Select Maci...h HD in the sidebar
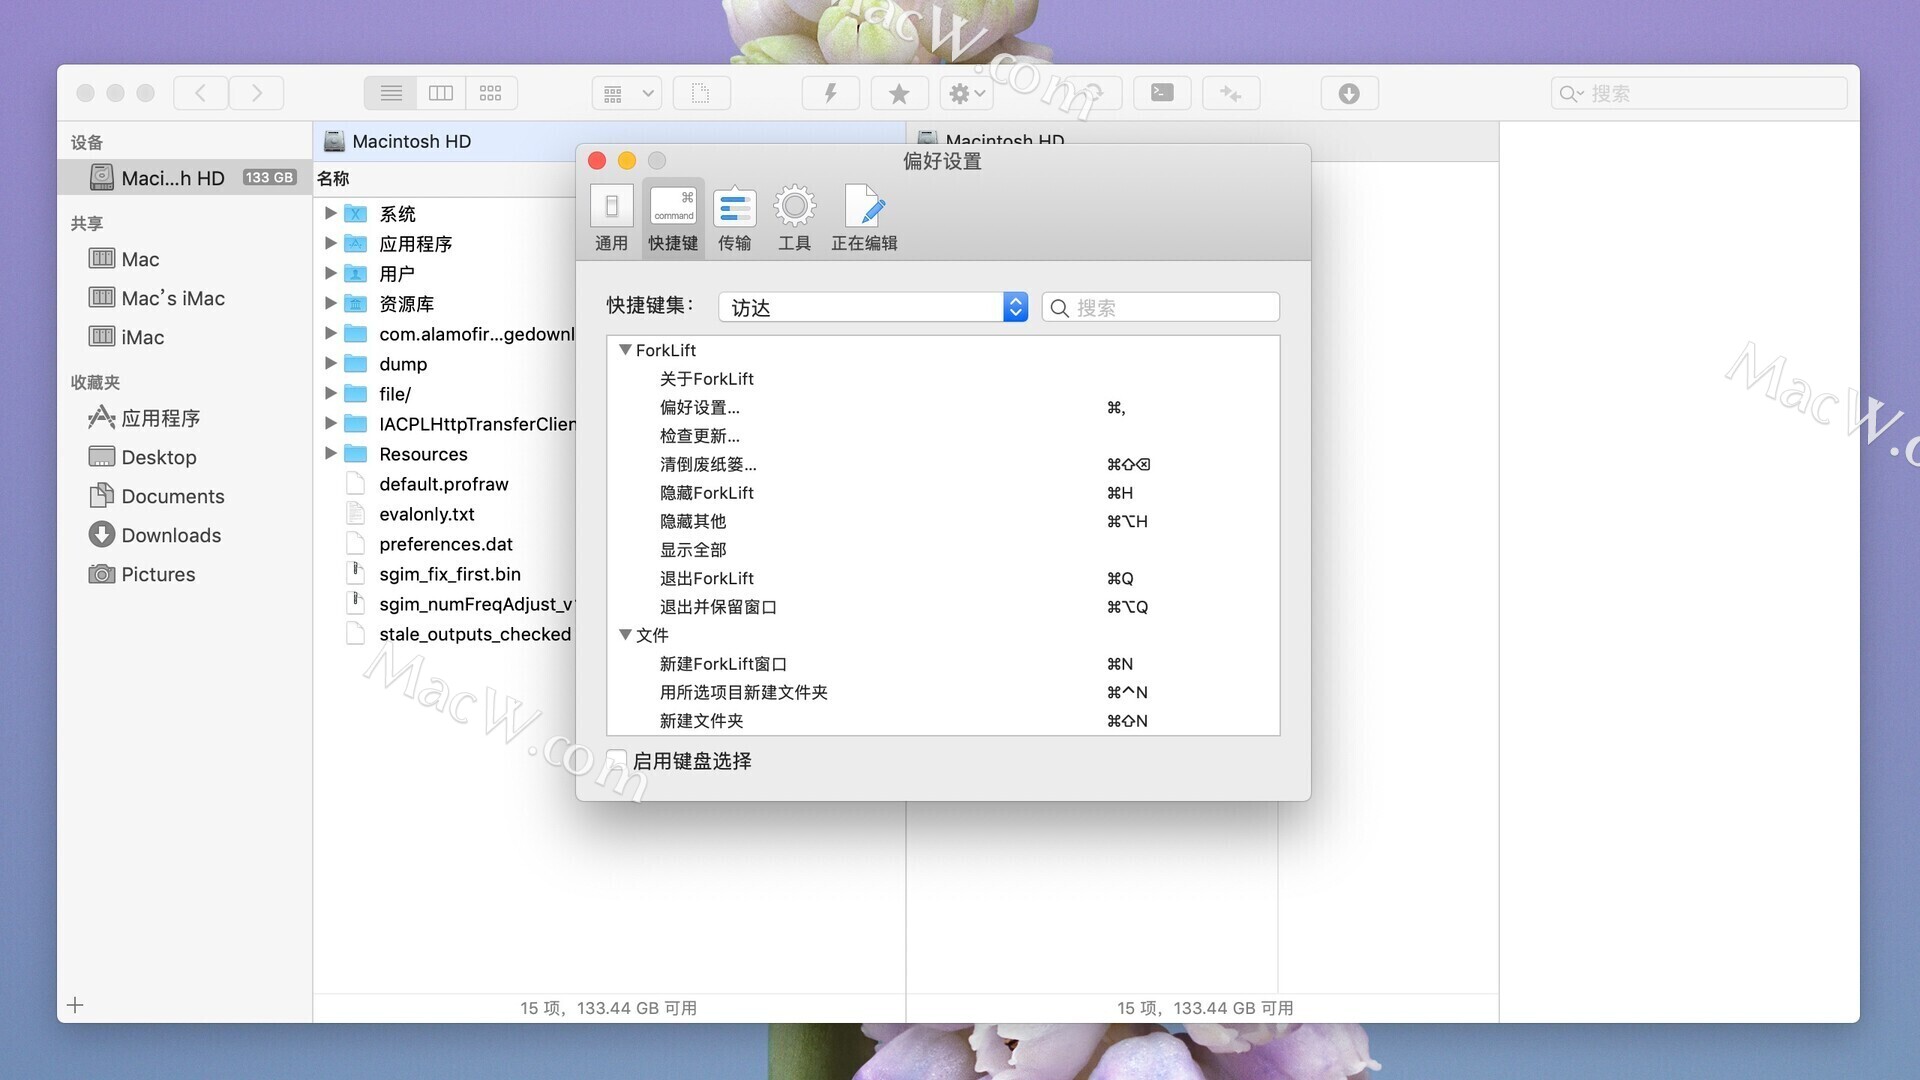 click(x=185, y=178)
